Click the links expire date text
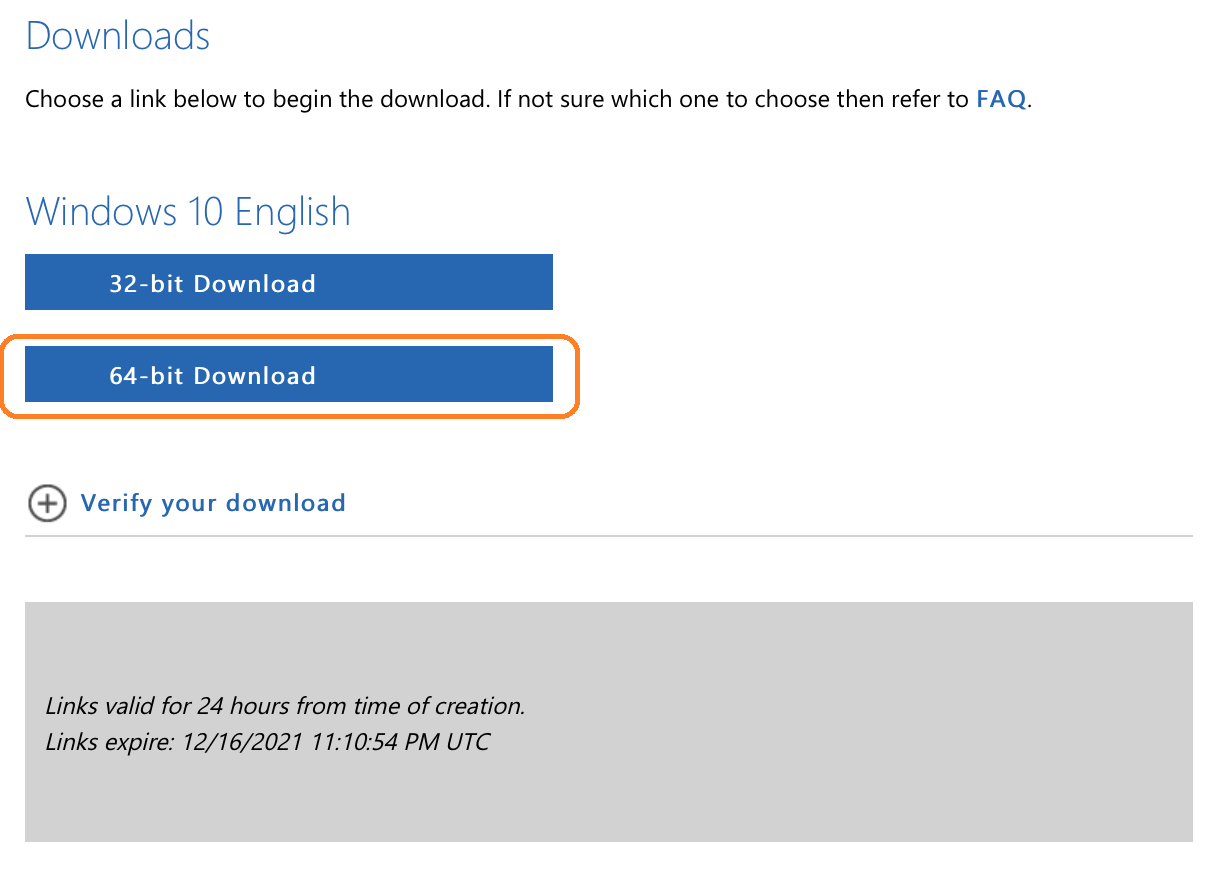 point(268,742)
